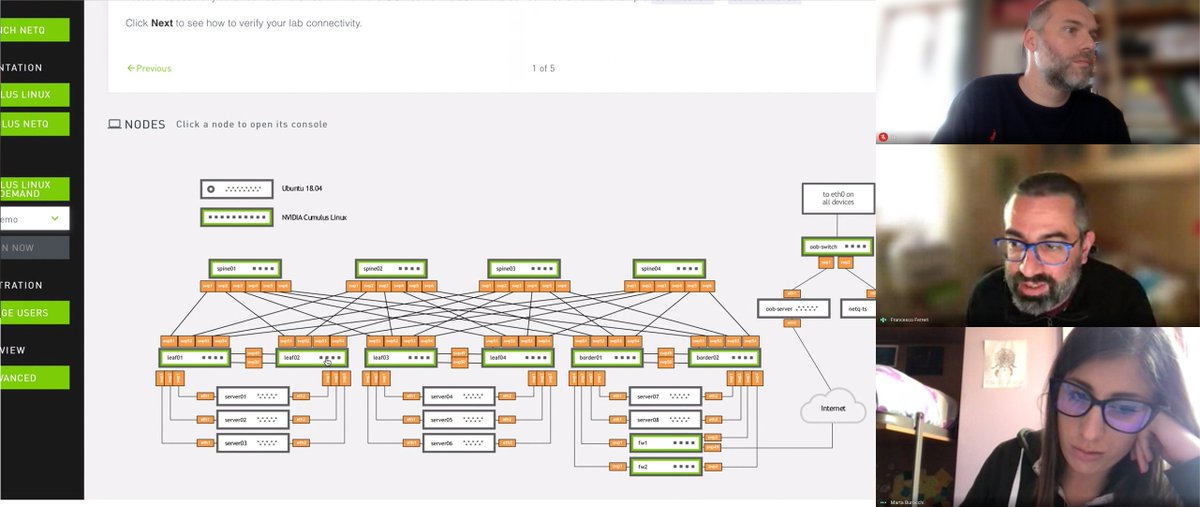Screen dimensions: 1200x507
Task: Open the fw1 firewall node console
Action: pos(665,442)
